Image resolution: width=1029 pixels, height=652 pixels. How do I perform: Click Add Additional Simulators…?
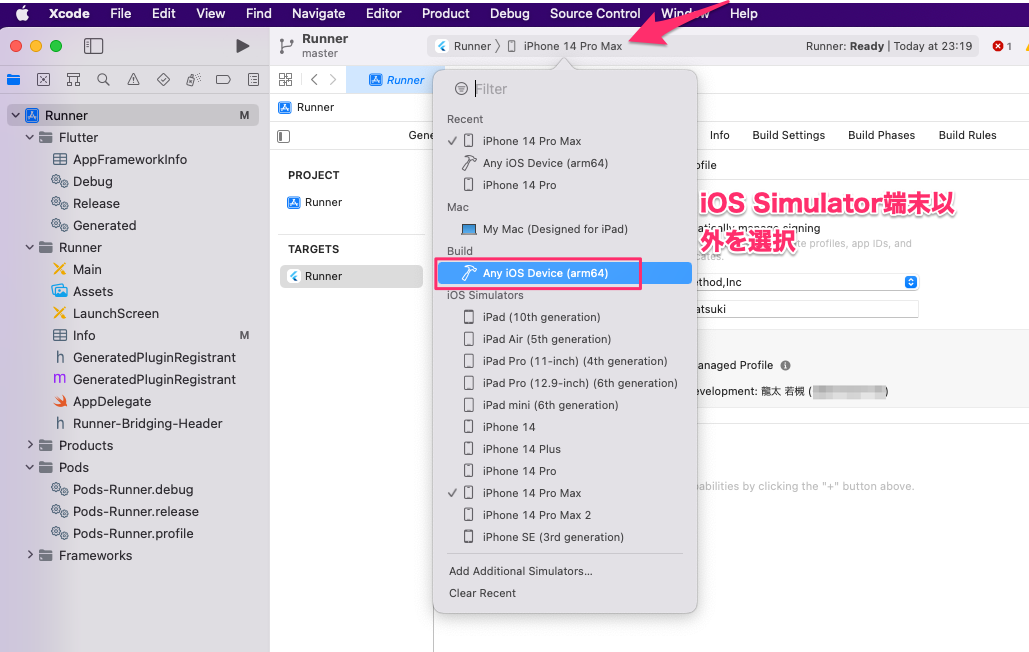(520, 571)
